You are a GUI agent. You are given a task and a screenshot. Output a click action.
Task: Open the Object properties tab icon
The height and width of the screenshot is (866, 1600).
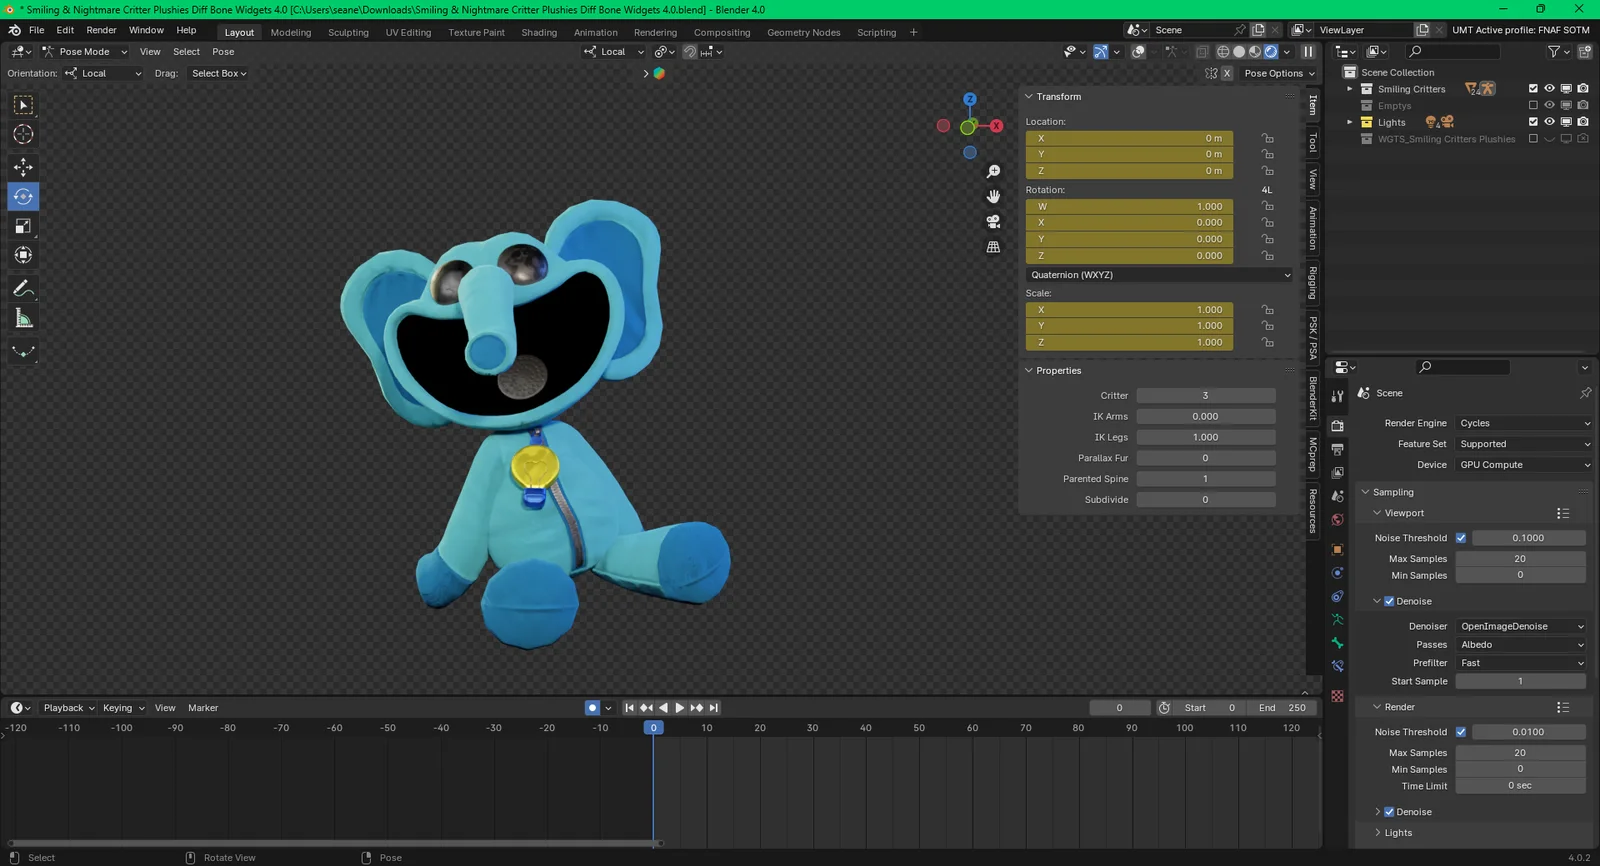point(1337,549)
